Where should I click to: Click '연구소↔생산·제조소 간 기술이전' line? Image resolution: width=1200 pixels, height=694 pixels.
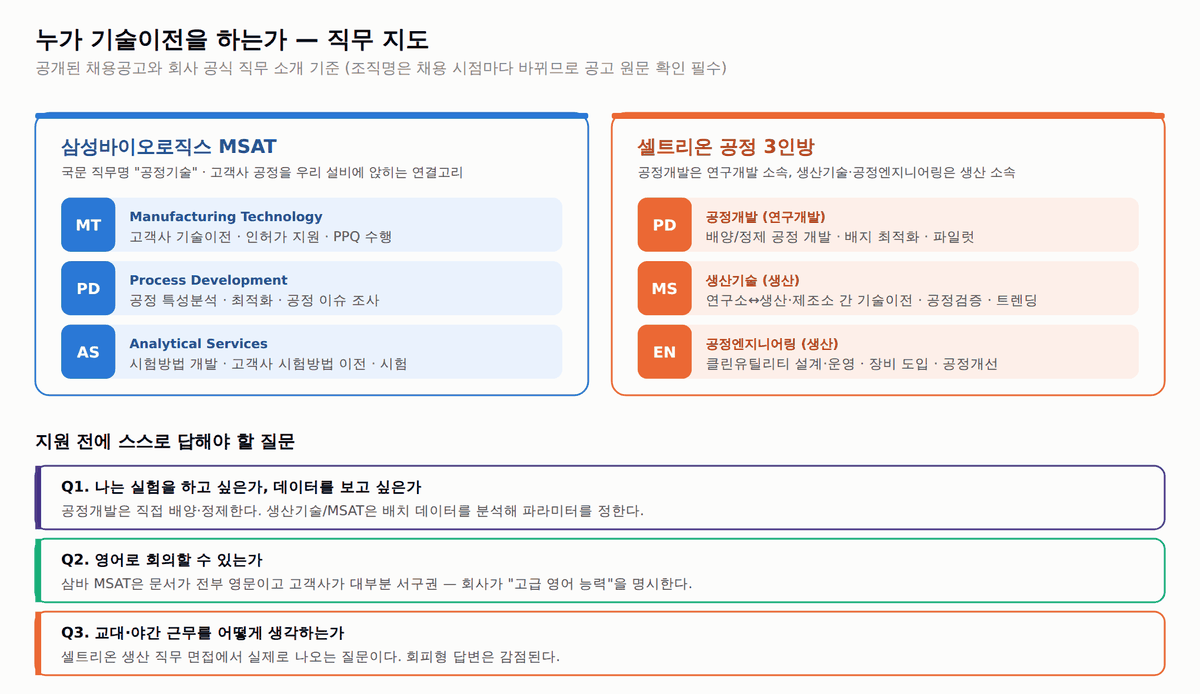pos(872,300)
